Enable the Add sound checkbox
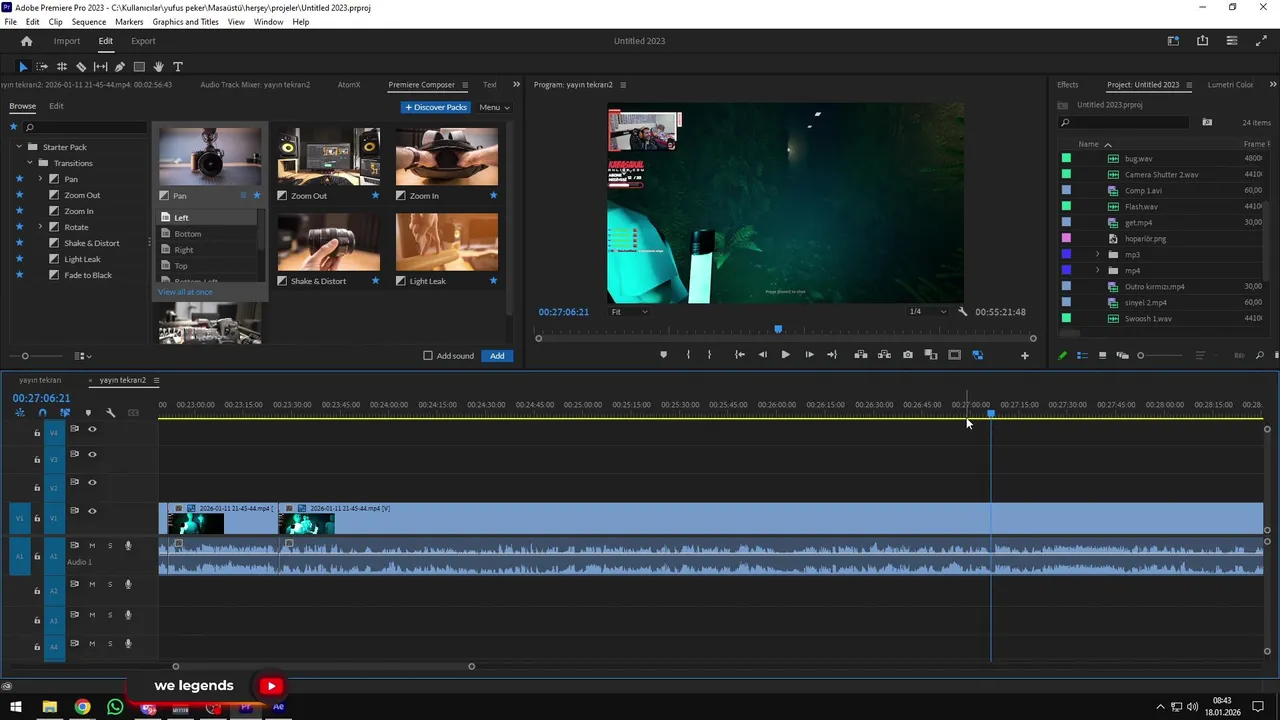This screenshot has height=720, width=1280. click(428, 356)
